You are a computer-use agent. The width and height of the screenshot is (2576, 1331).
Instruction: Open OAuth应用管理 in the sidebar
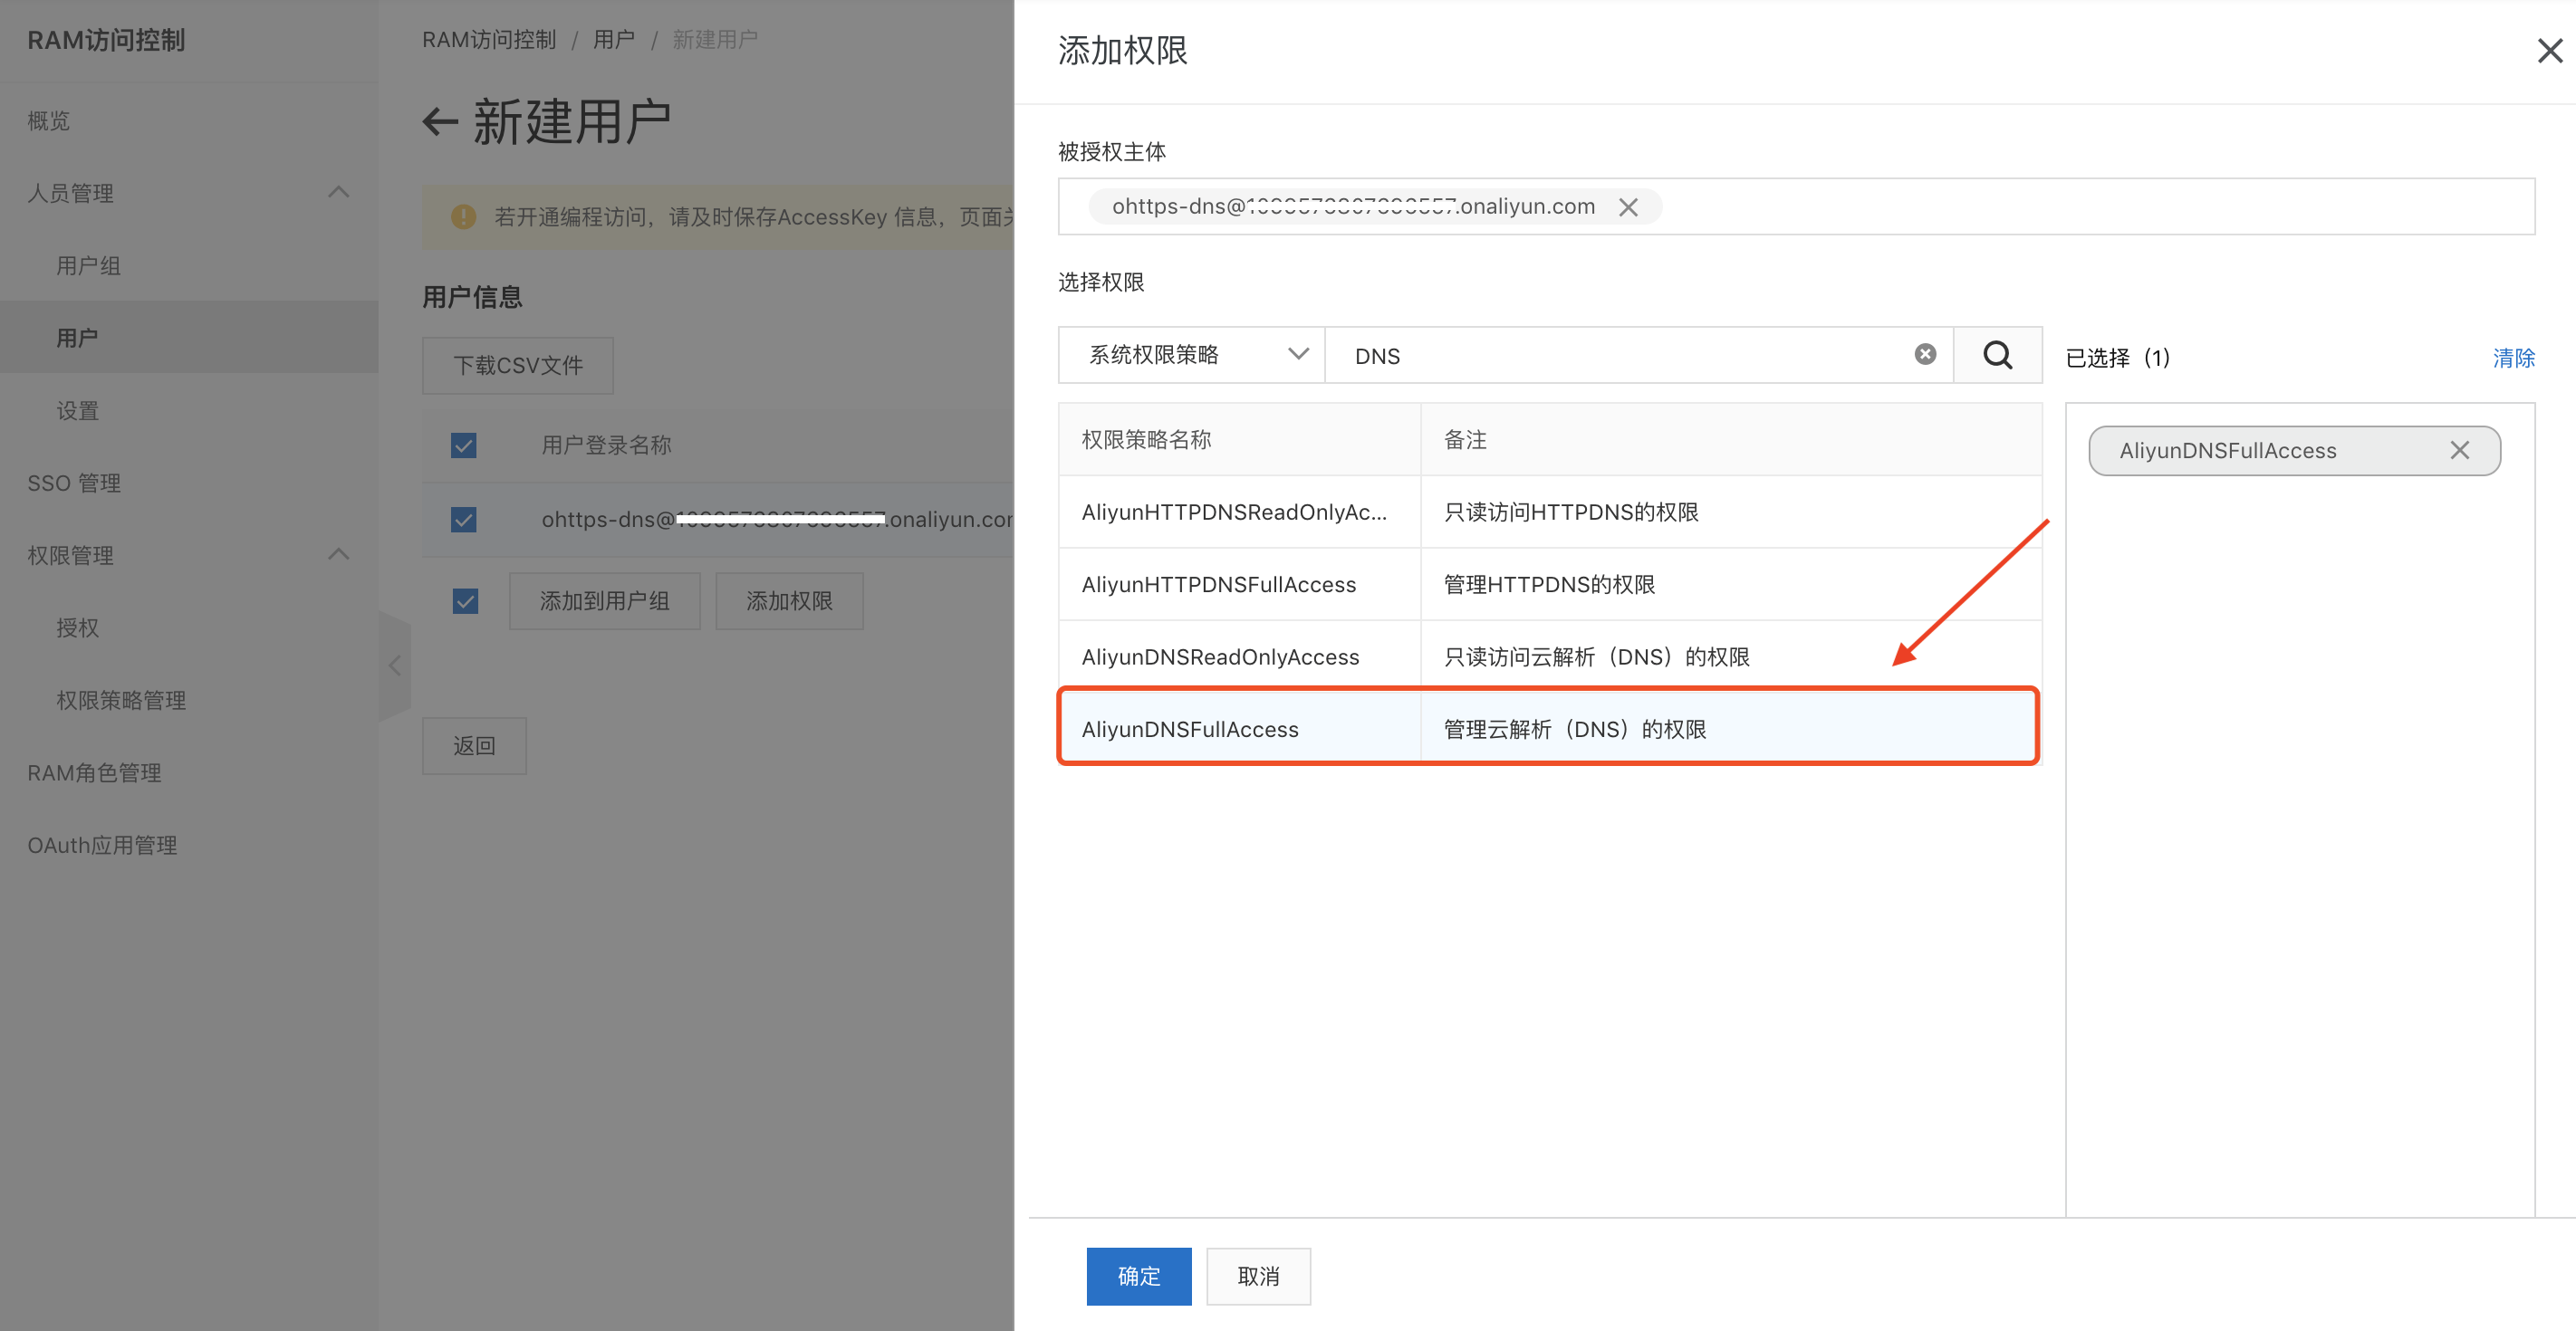point(102,845)
